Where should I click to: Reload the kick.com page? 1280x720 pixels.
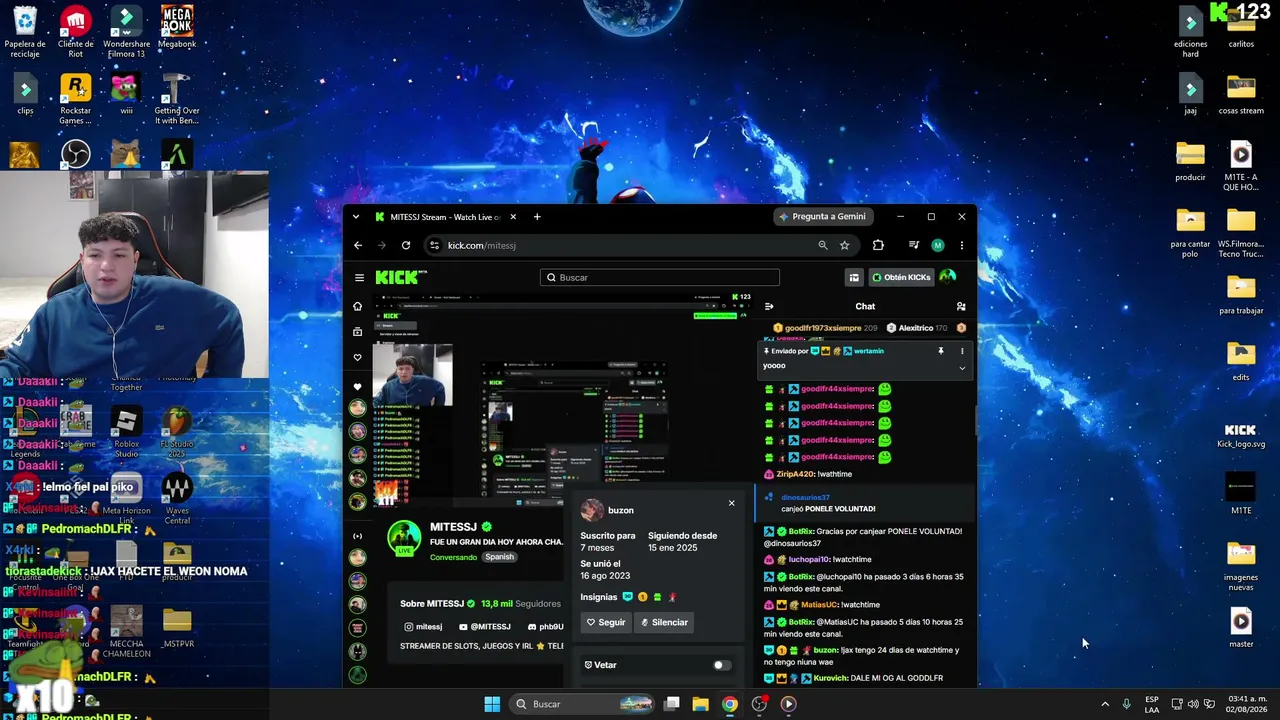pyautogui.click(x=406, y=245)
